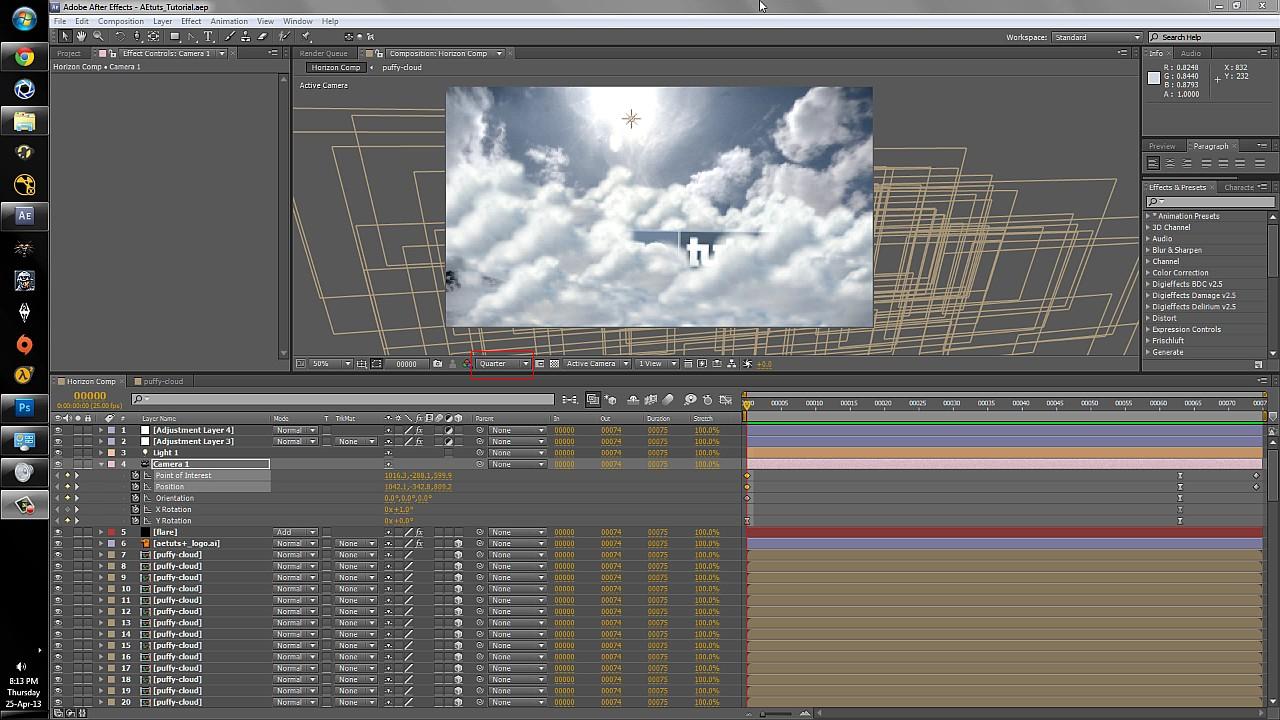Switch to puffy-cloud timeline tab
Screen dimensions: 1280x720
163,381
